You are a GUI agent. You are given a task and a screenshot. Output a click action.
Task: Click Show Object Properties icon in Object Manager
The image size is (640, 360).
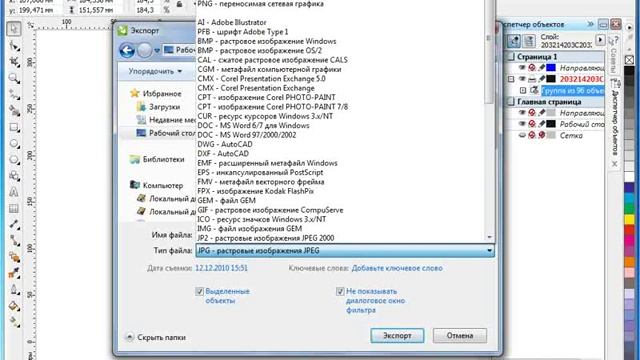pos(514,41)
